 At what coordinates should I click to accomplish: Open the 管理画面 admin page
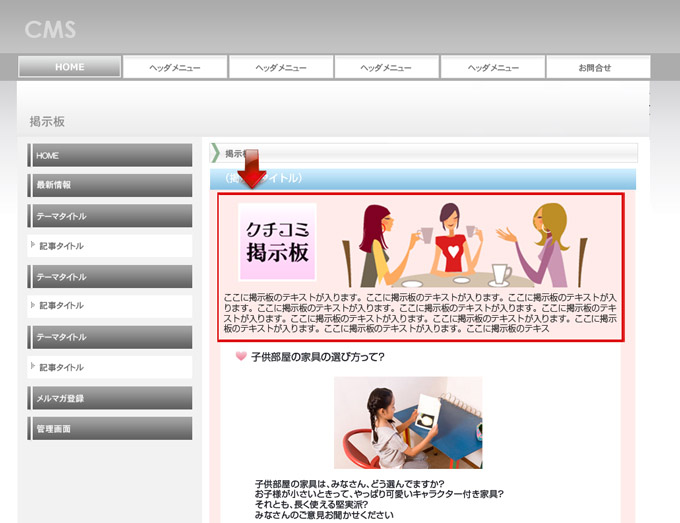pos(110,428)
